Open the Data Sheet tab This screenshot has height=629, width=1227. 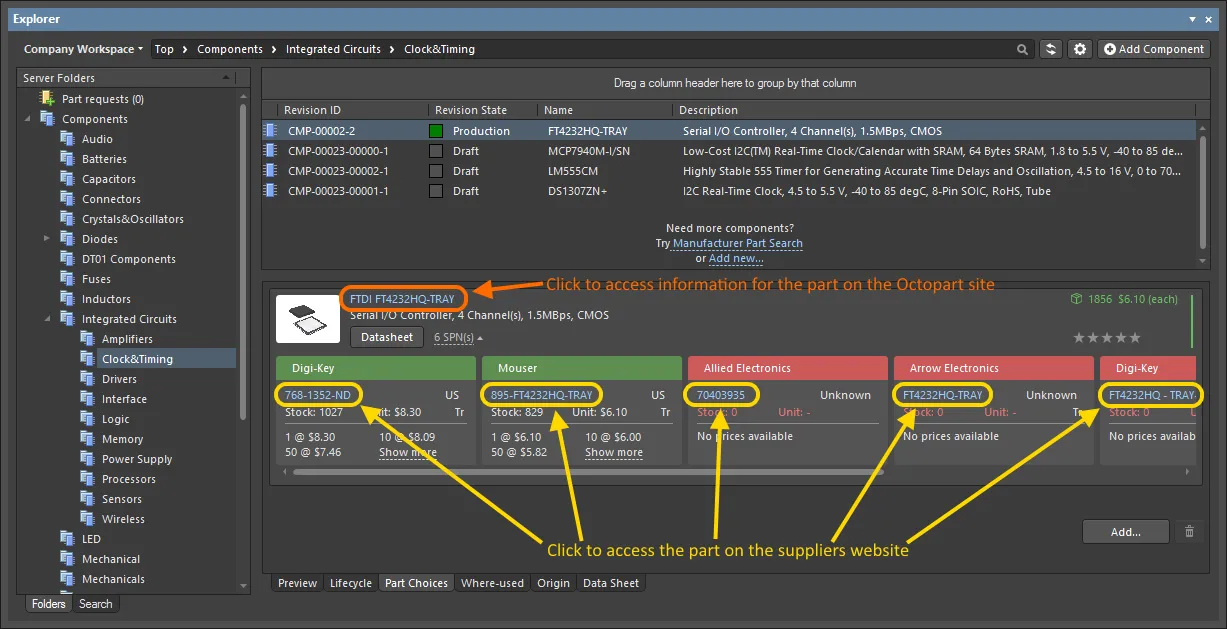pos(610,583)
